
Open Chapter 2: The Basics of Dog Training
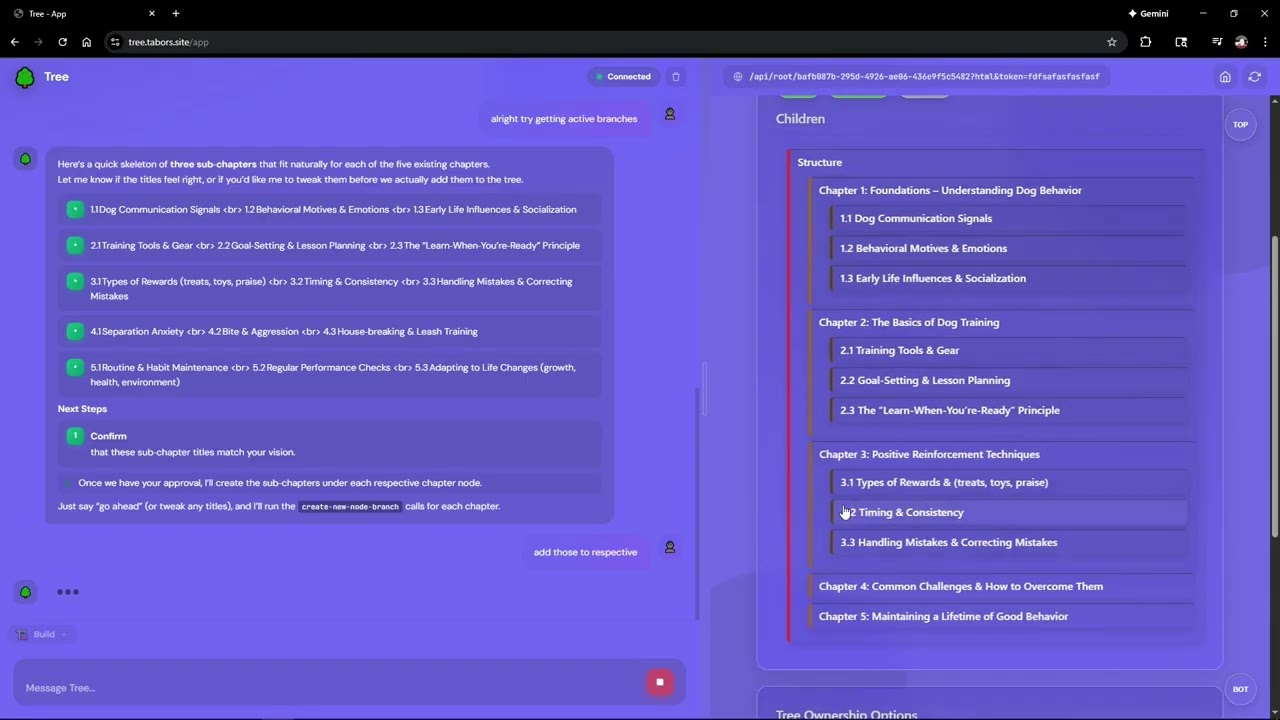point(909,322)
